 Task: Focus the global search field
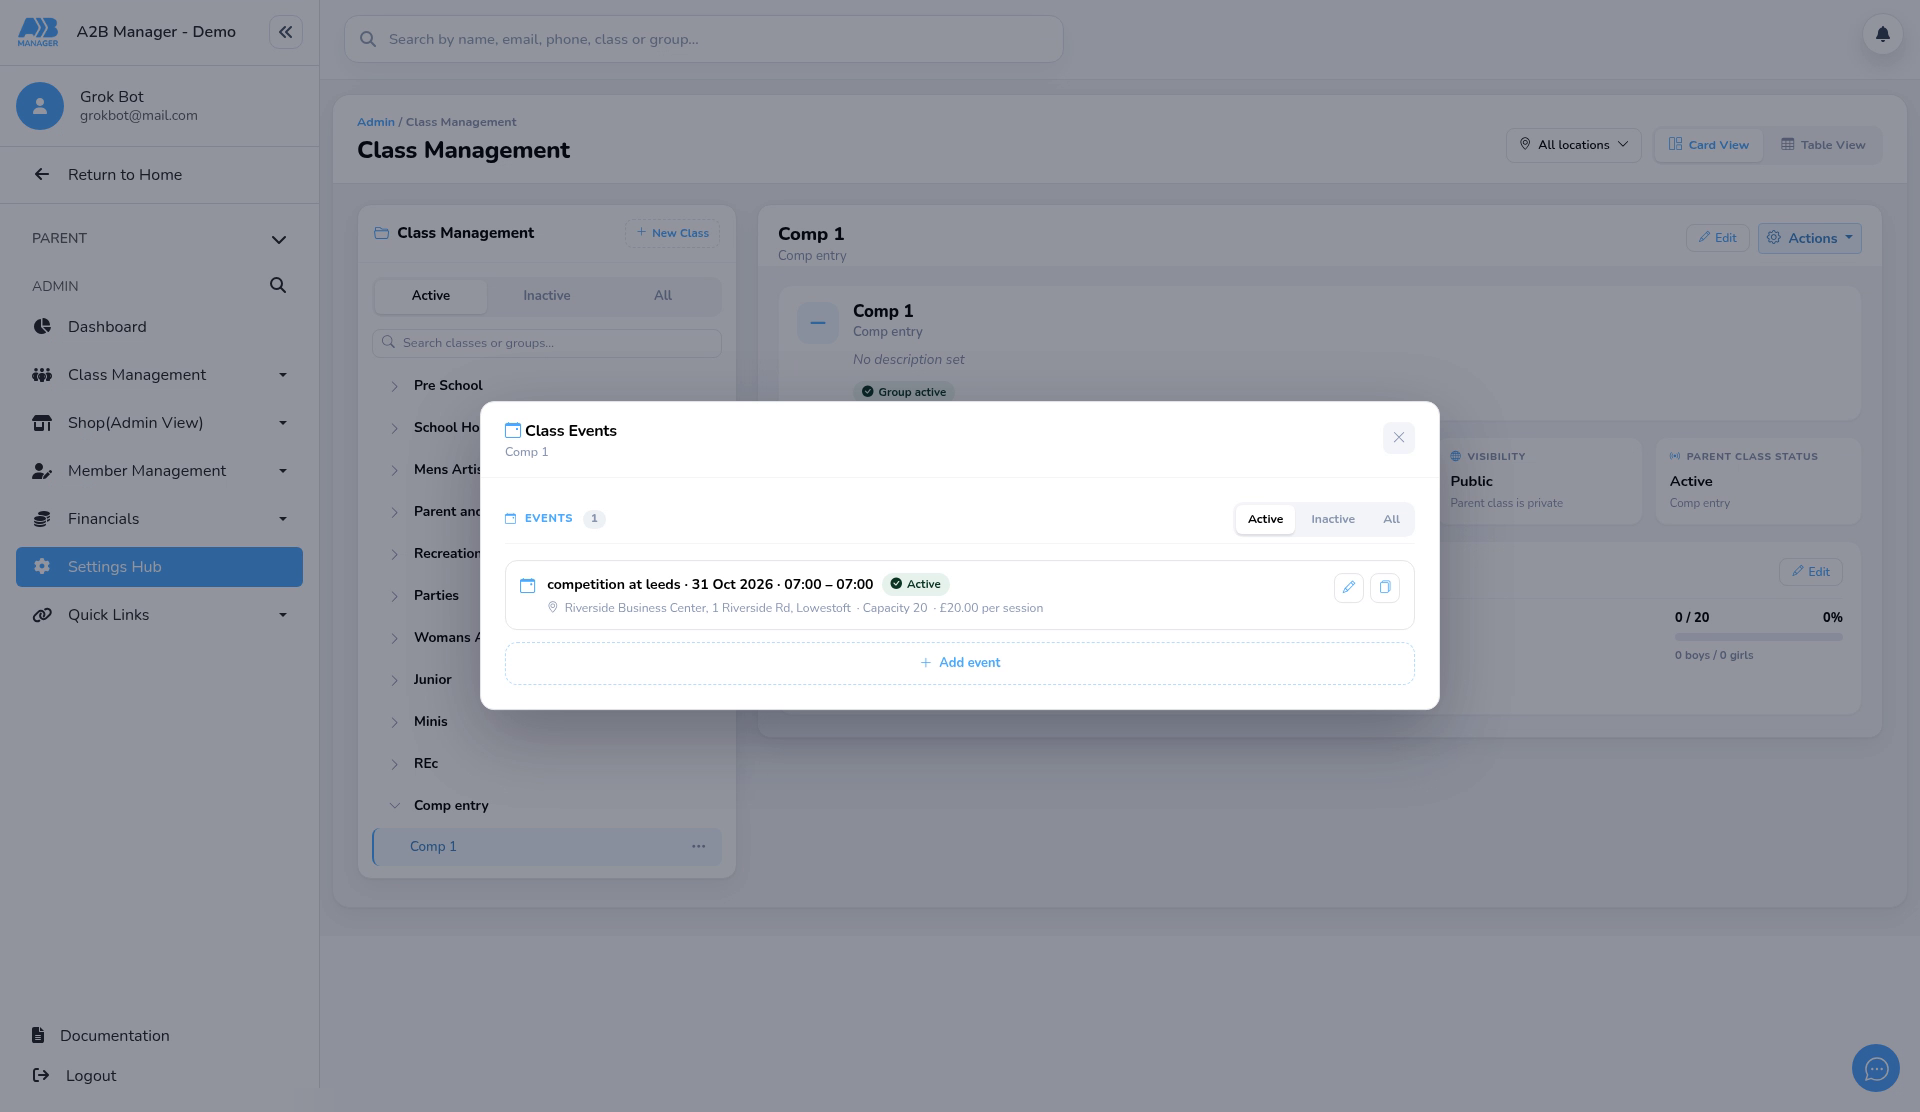click(x=703, y=39)
